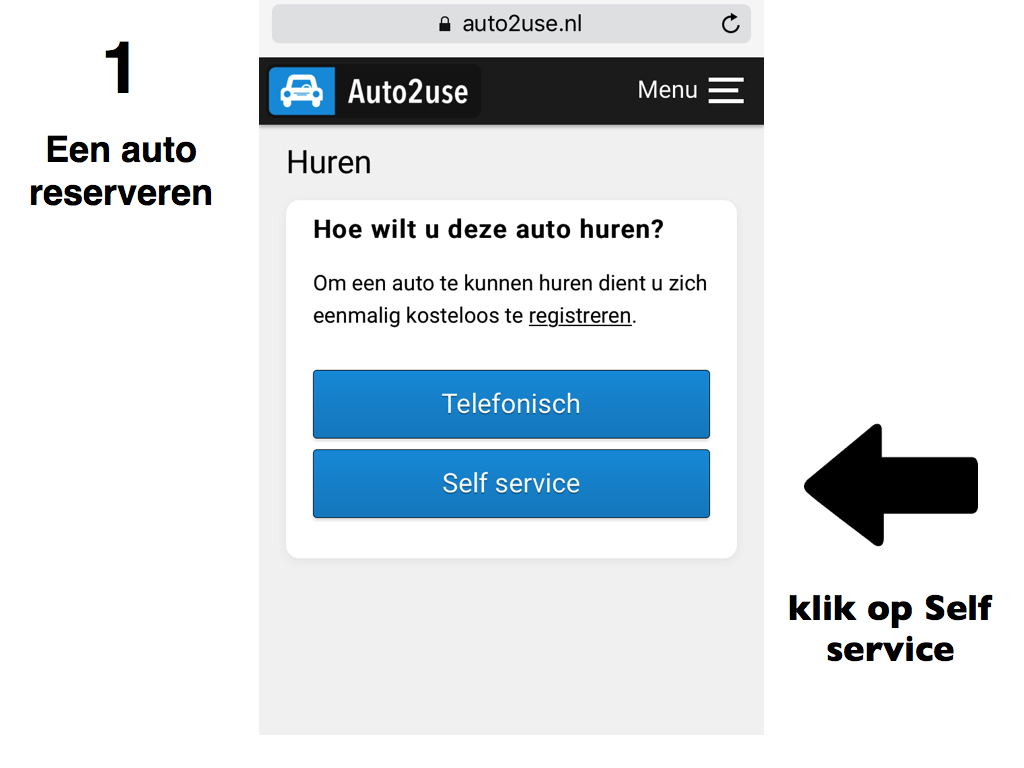This screenshot has height=768, width=1024.
Task: Click the 'klik op Self service' instruction text
Action: coord(890,628)
